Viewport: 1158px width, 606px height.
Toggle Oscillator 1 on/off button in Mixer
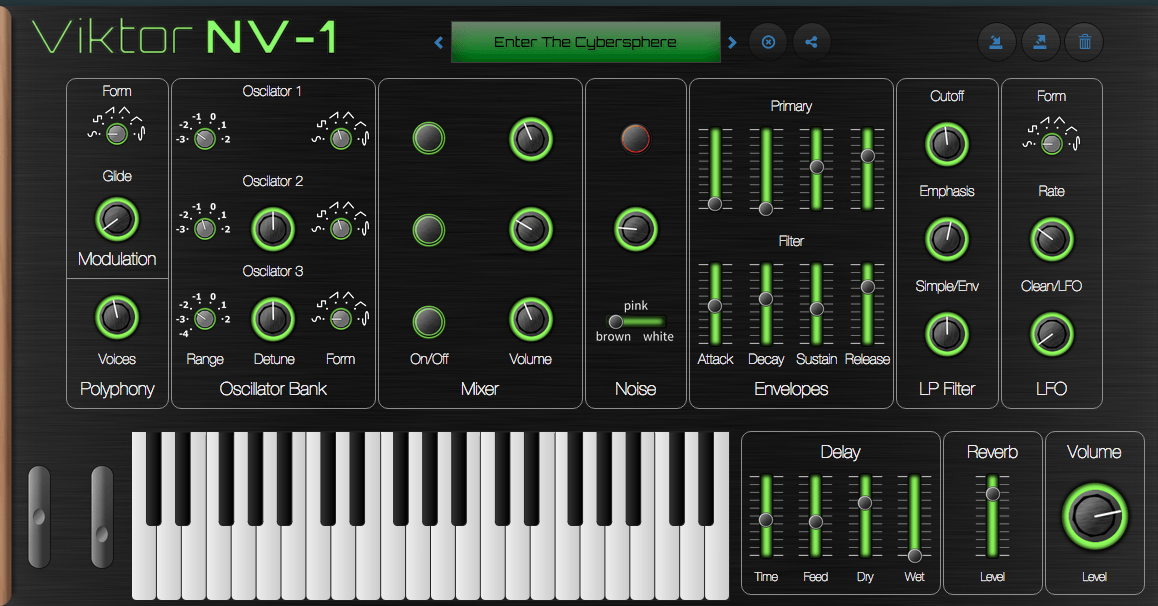coord(428,138)
